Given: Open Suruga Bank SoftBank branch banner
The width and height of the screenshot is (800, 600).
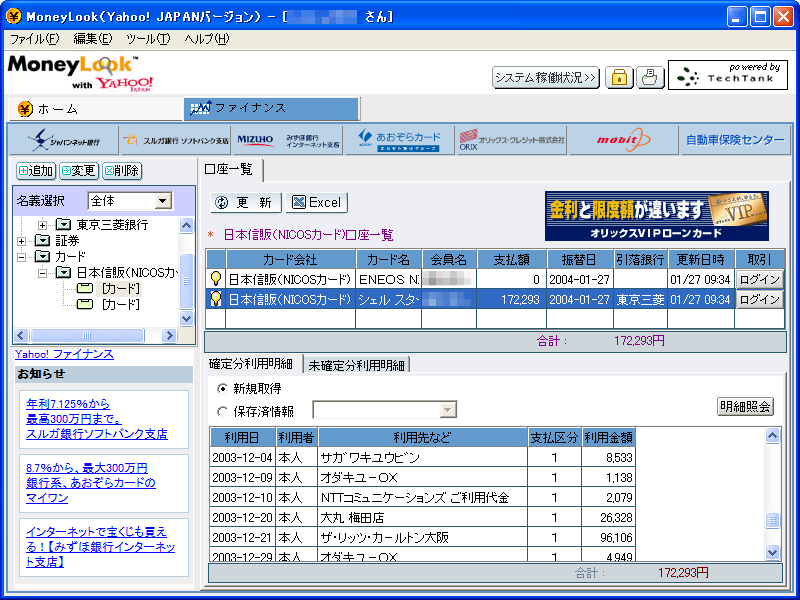Looking at the screenshot, I should [176, 140].
